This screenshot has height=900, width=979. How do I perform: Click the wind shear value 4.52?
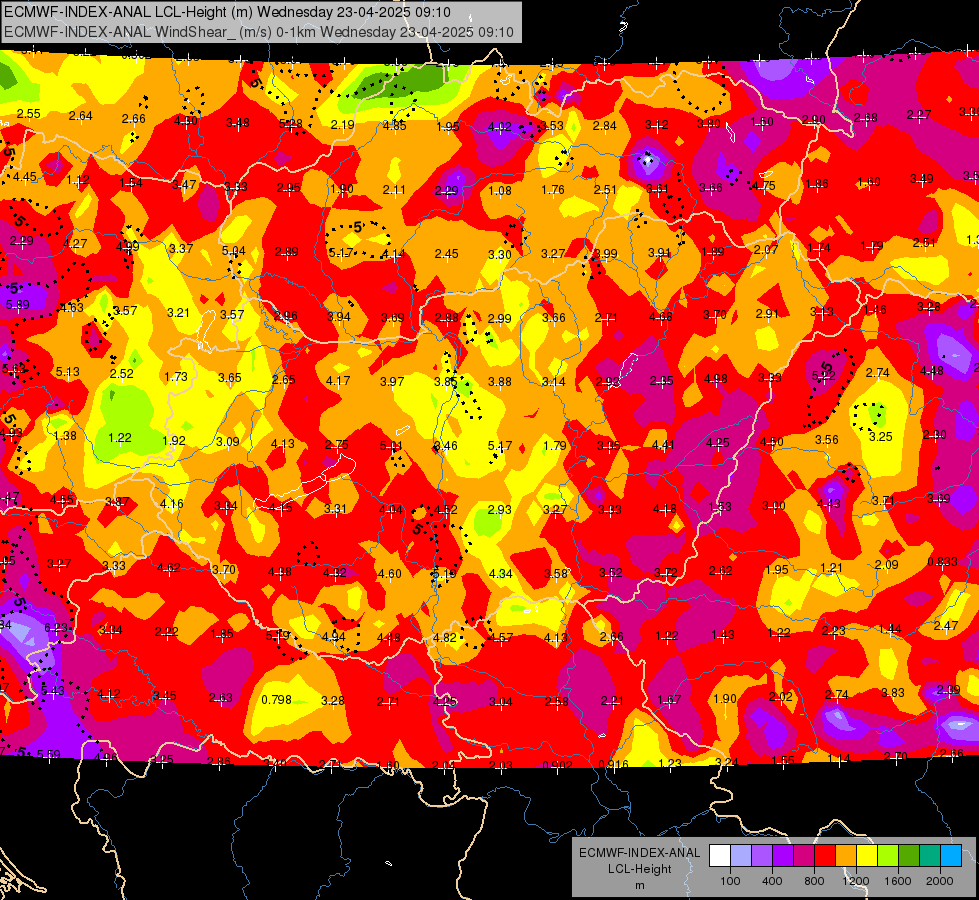446,510
